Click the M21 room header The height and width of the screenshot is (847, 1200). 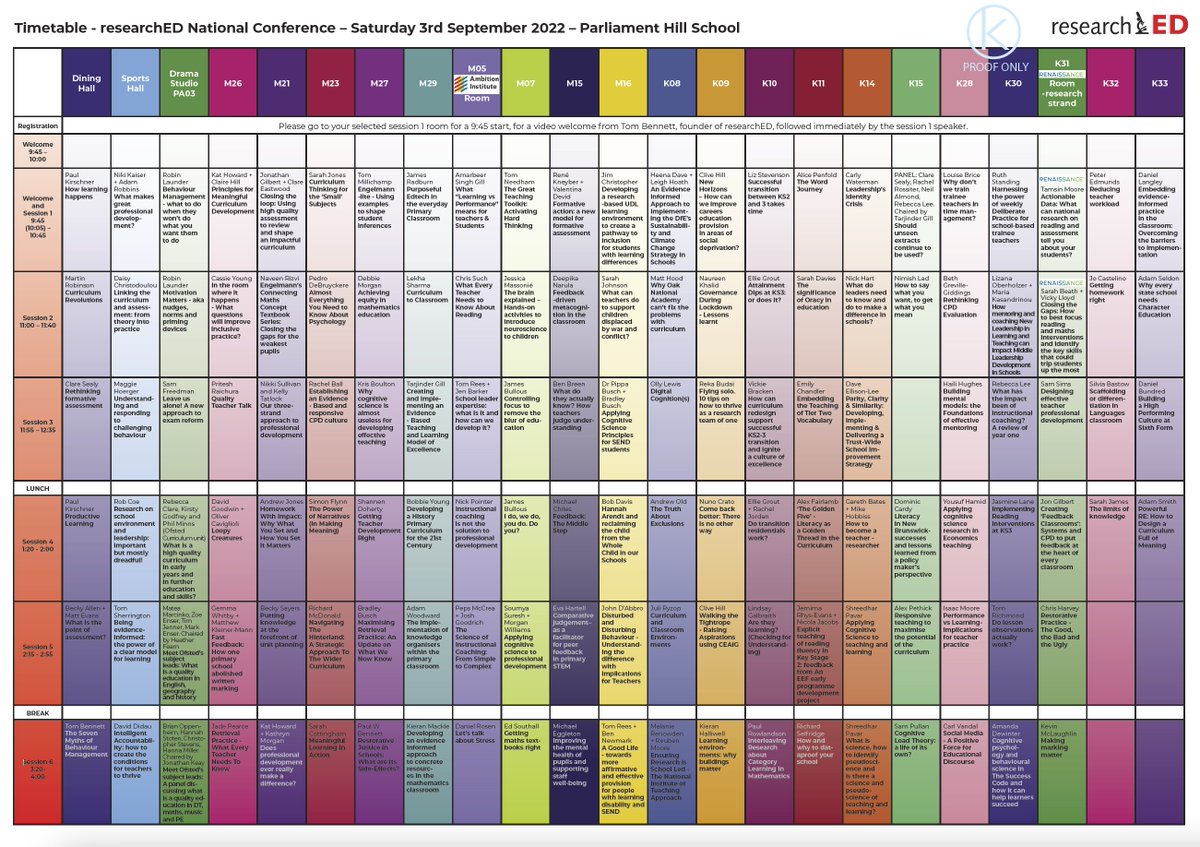pyautogui.click(x=282, y=83)
